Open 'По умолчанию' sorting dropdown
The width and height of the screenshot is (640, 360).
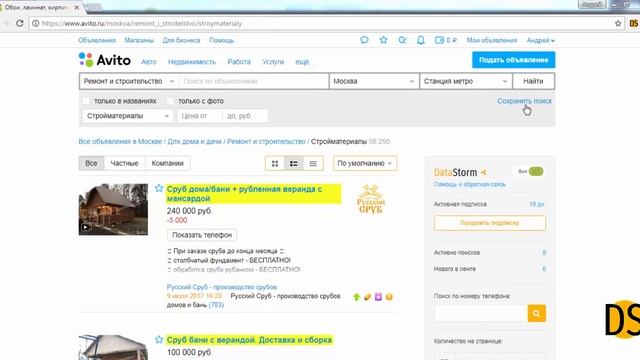[364, 163]
